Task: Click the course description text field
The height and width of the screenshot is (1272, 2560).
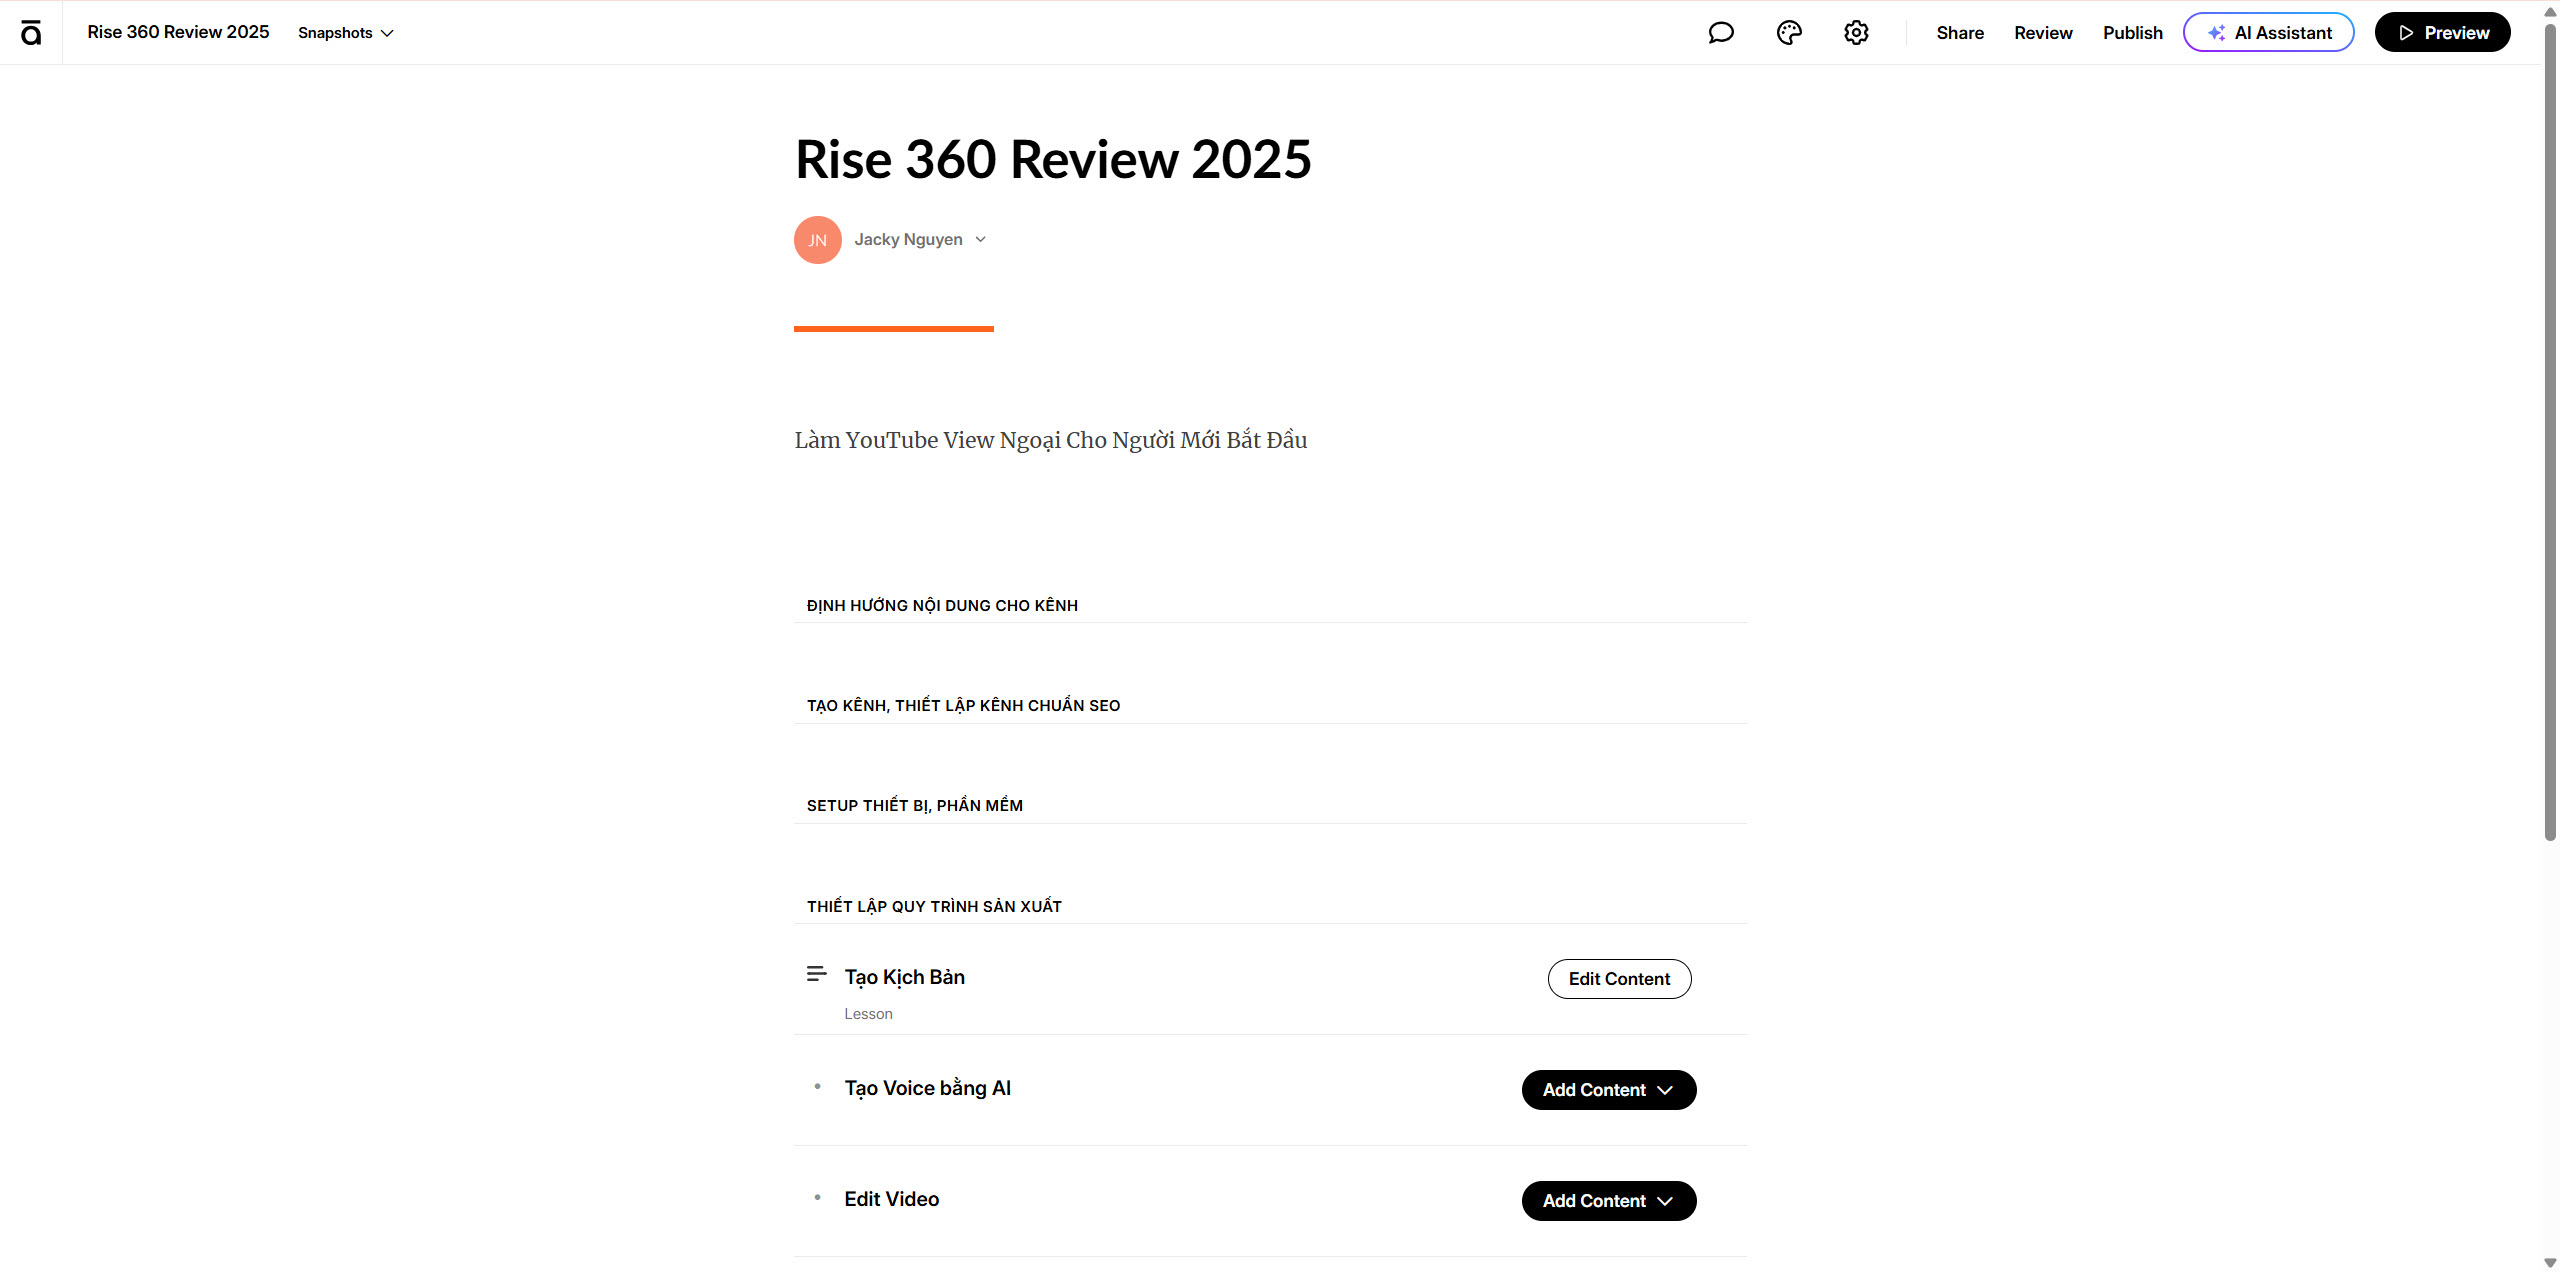Action: (1050, 440)
